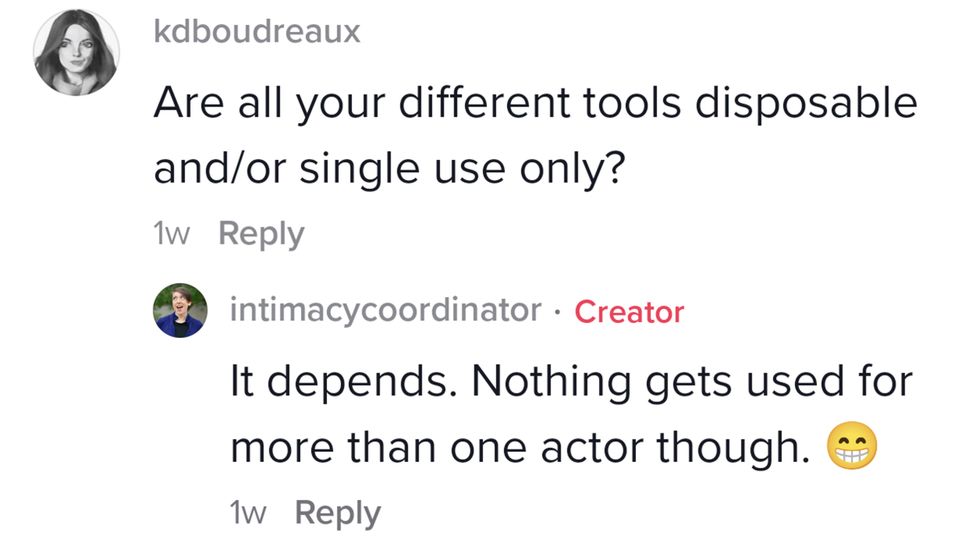
Task: Click the grinning emoji in the reply
Action: click(x=852, y=450)
